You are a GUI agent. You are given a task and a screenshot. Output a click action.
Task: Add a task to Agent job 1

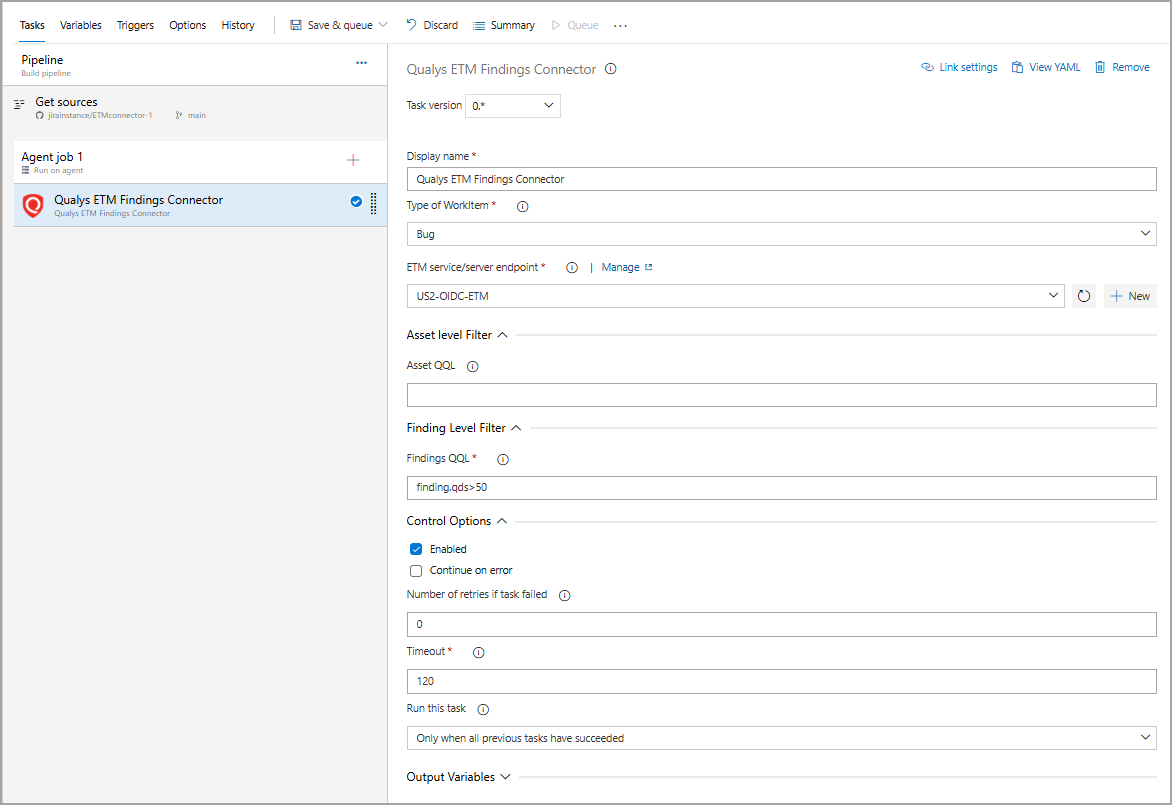[353, 159]
